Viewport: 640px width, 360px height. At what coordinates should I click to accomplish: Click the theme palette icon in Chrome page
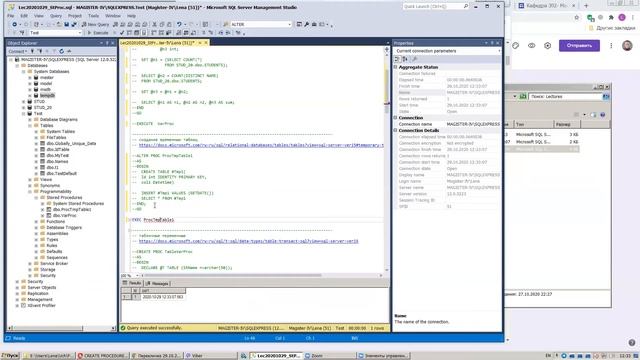point(516,46)
